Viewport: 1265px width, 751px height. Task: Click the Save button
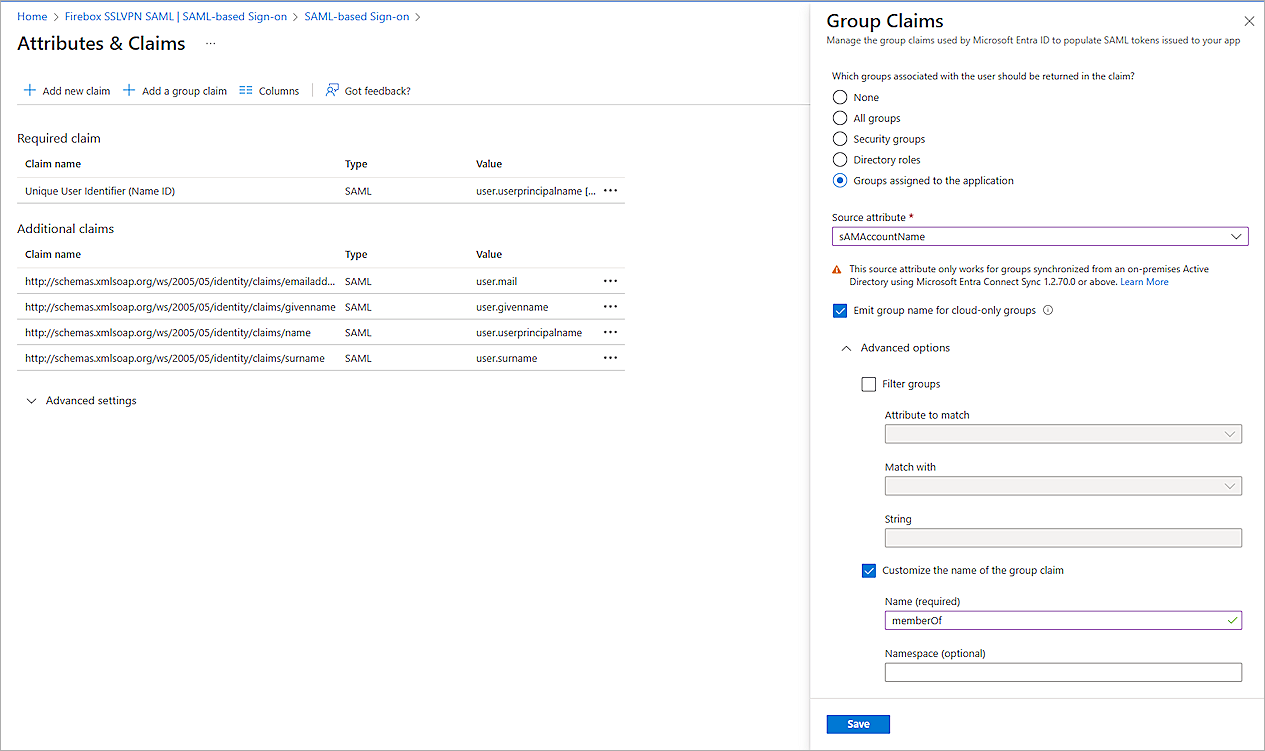(x=858, y=724)
